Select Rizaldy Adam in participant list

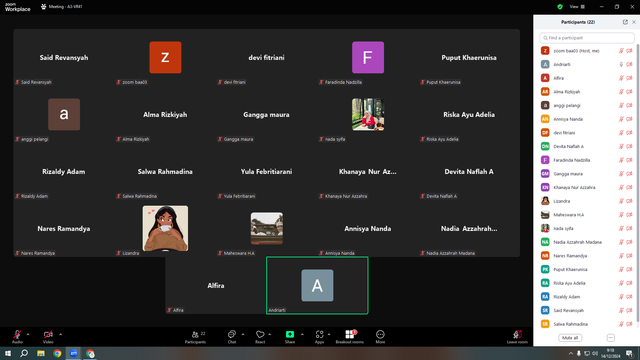click(x=587, y=297)
